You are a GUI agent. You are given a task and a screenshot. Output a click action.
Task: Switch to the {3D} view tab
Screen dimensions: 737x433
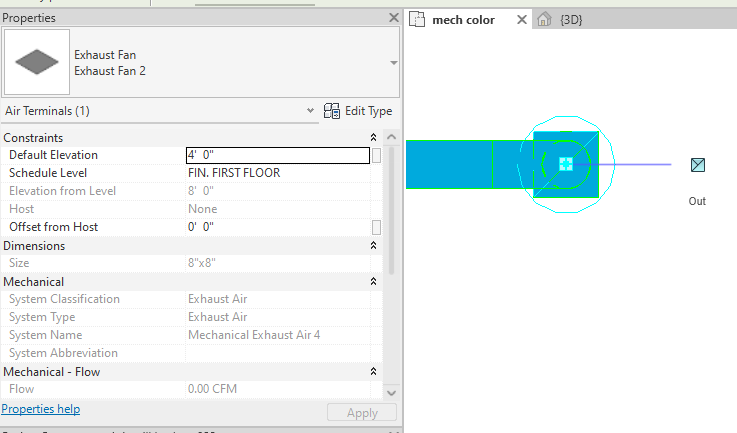pyautogui.click(x=571, y=20)
